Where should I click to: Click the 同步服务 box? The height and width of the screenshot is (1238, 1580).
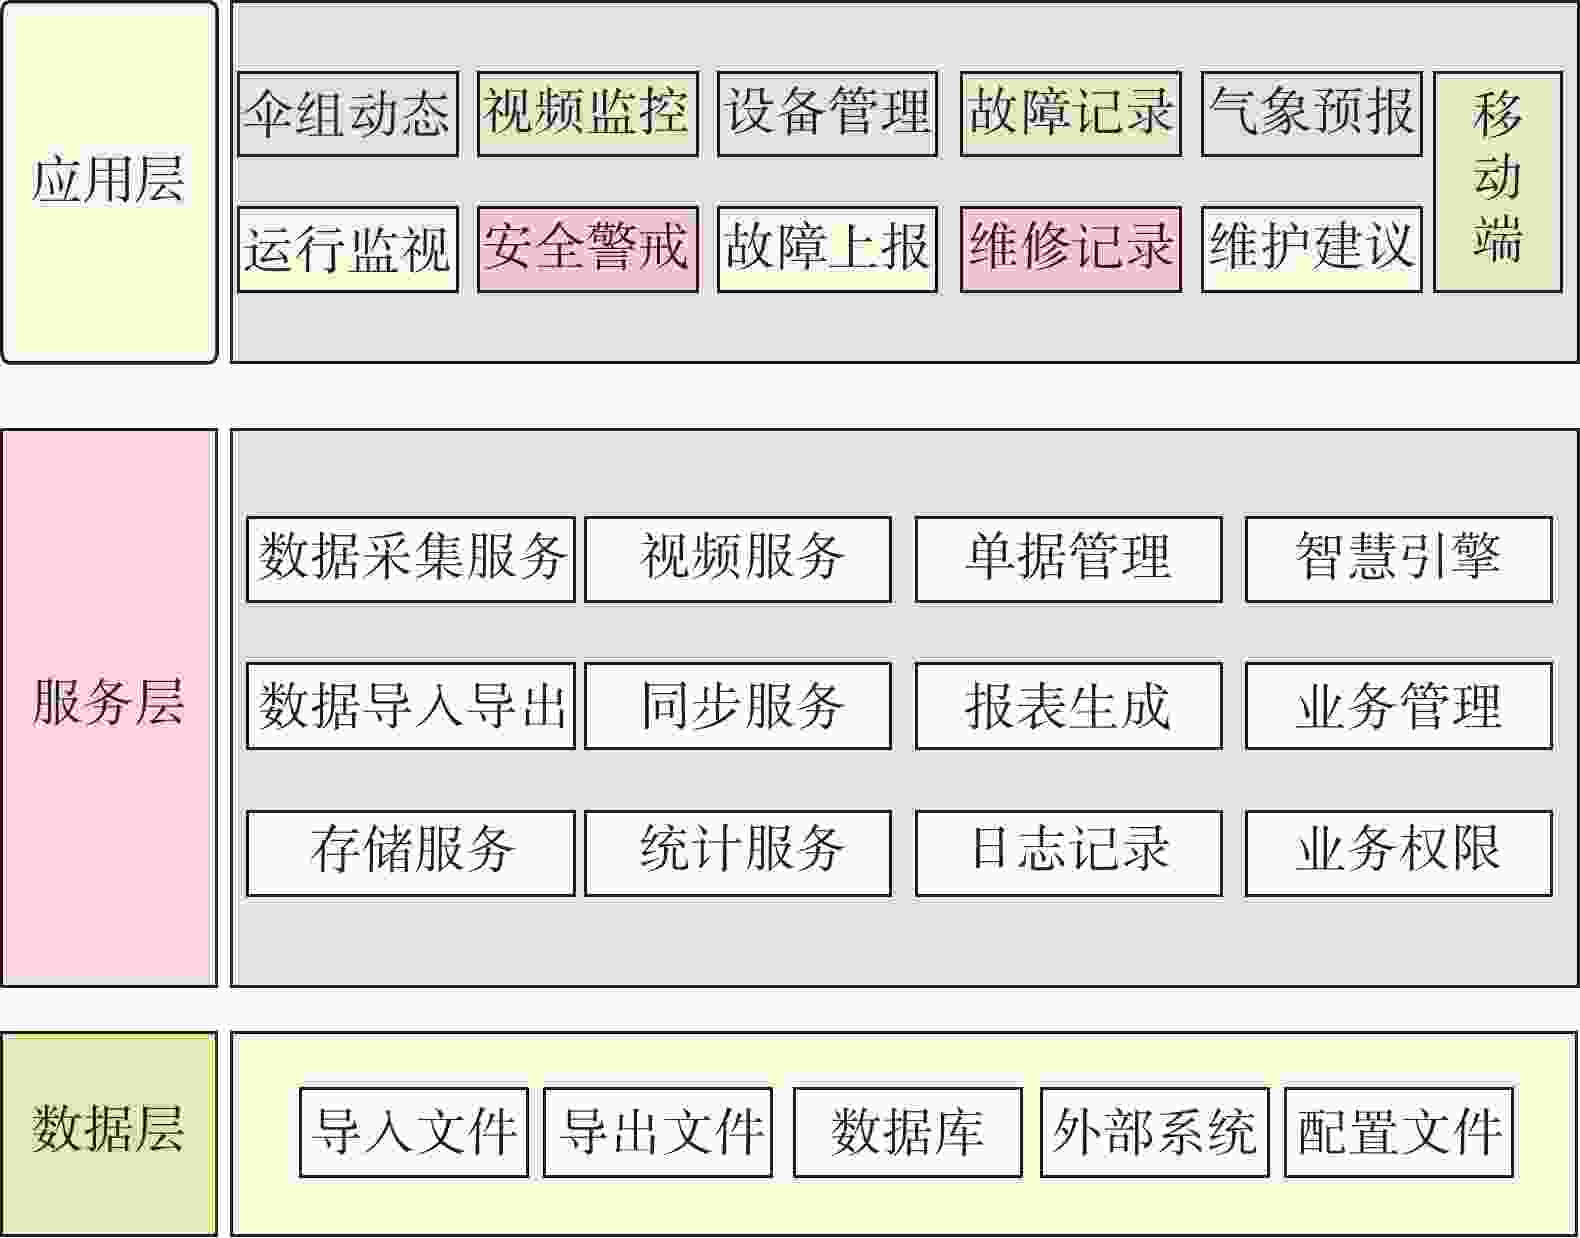click(738, 705)
